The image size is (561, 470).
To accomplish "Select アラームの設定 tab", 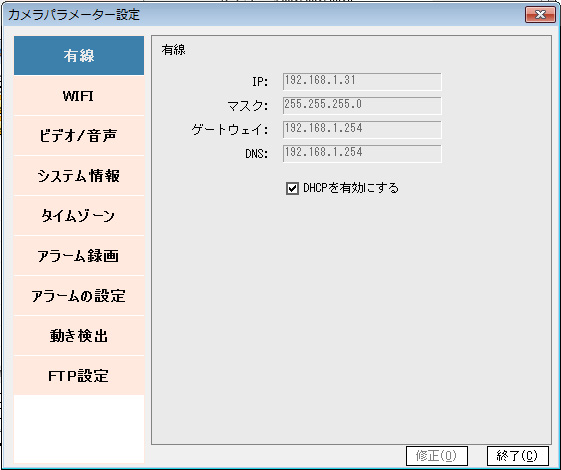I will coord(79,296).
